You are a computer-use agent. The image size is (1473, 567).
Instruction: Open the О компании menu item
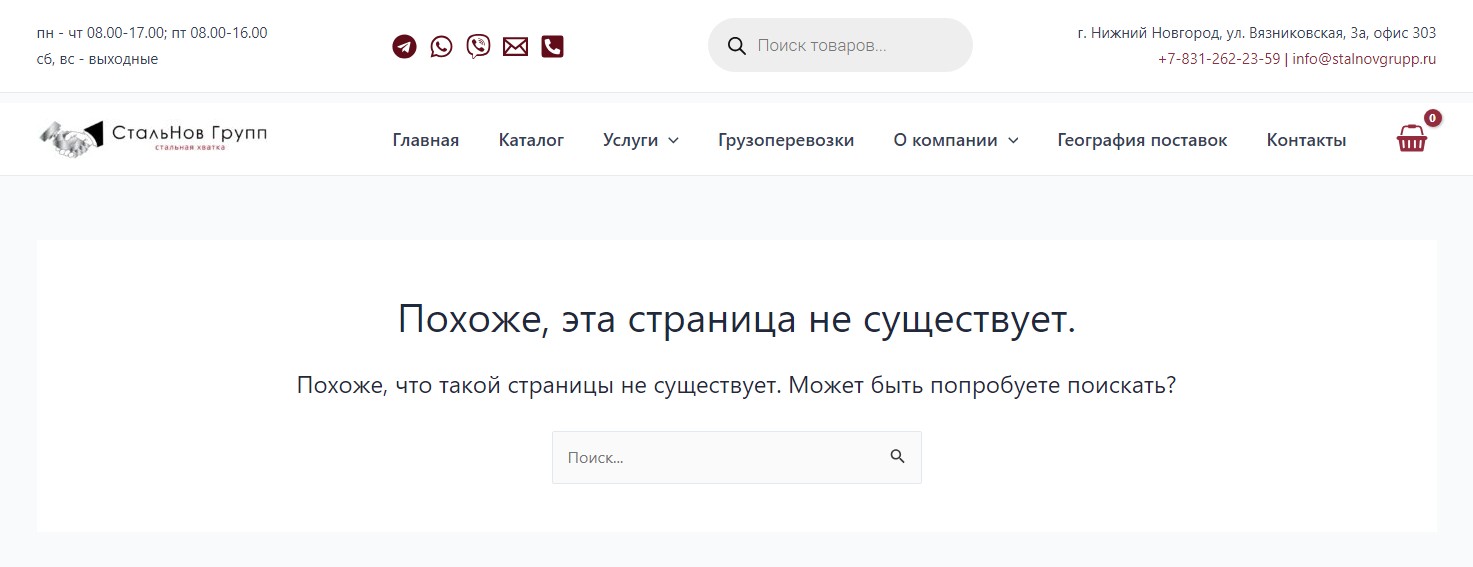pos(945,140)
